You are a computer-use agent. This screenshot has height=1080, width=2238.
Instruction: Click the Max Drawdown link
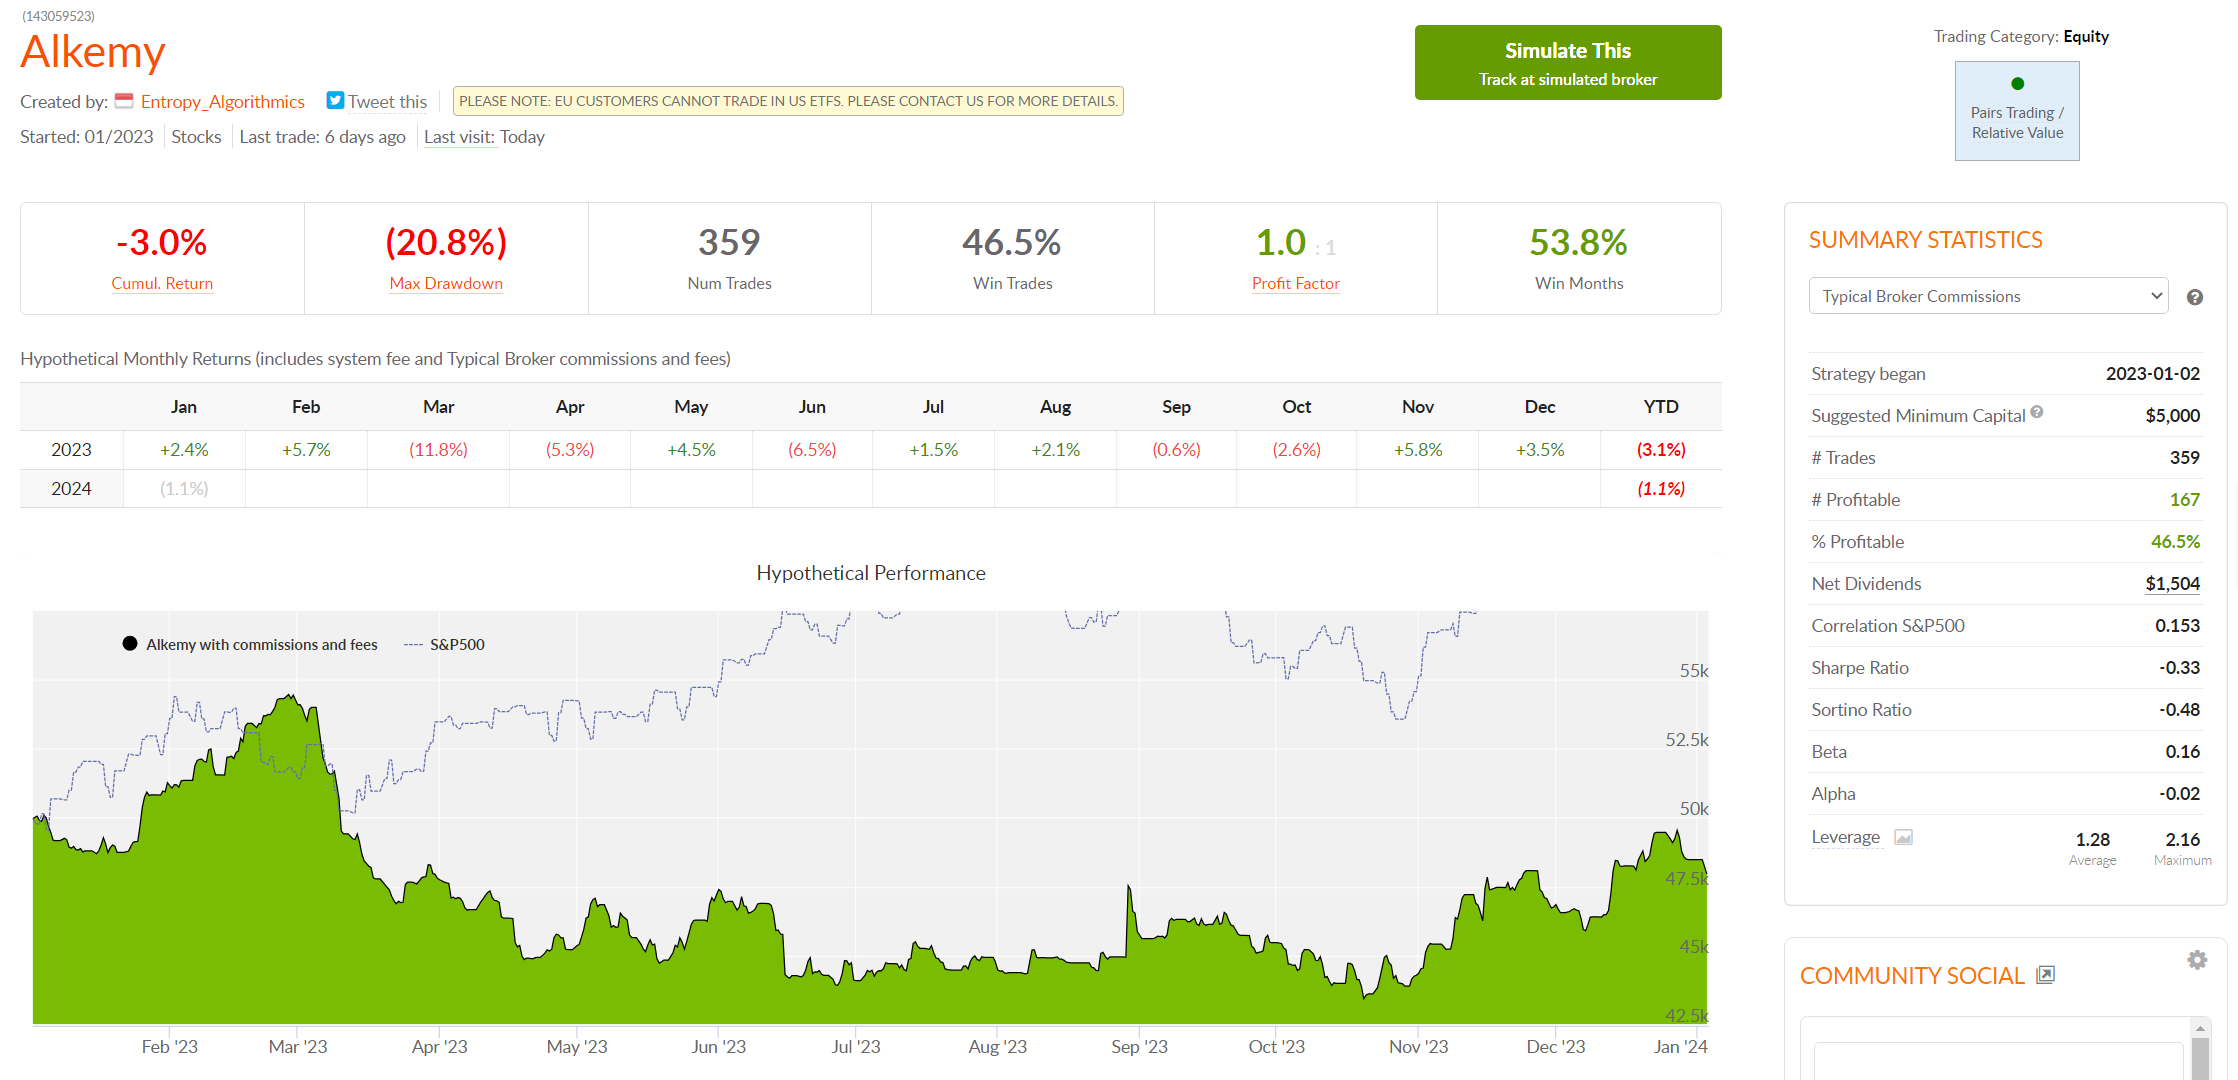pyautogui.click(x=446, y=284)
